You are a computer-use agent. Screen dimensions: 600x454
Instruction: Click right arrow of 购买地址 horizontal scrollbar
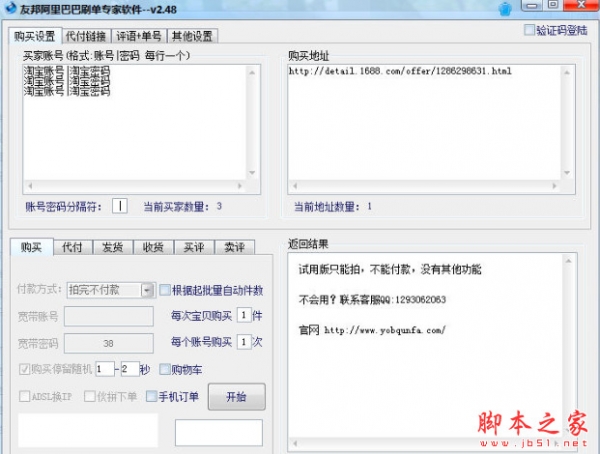click(554, 186)
